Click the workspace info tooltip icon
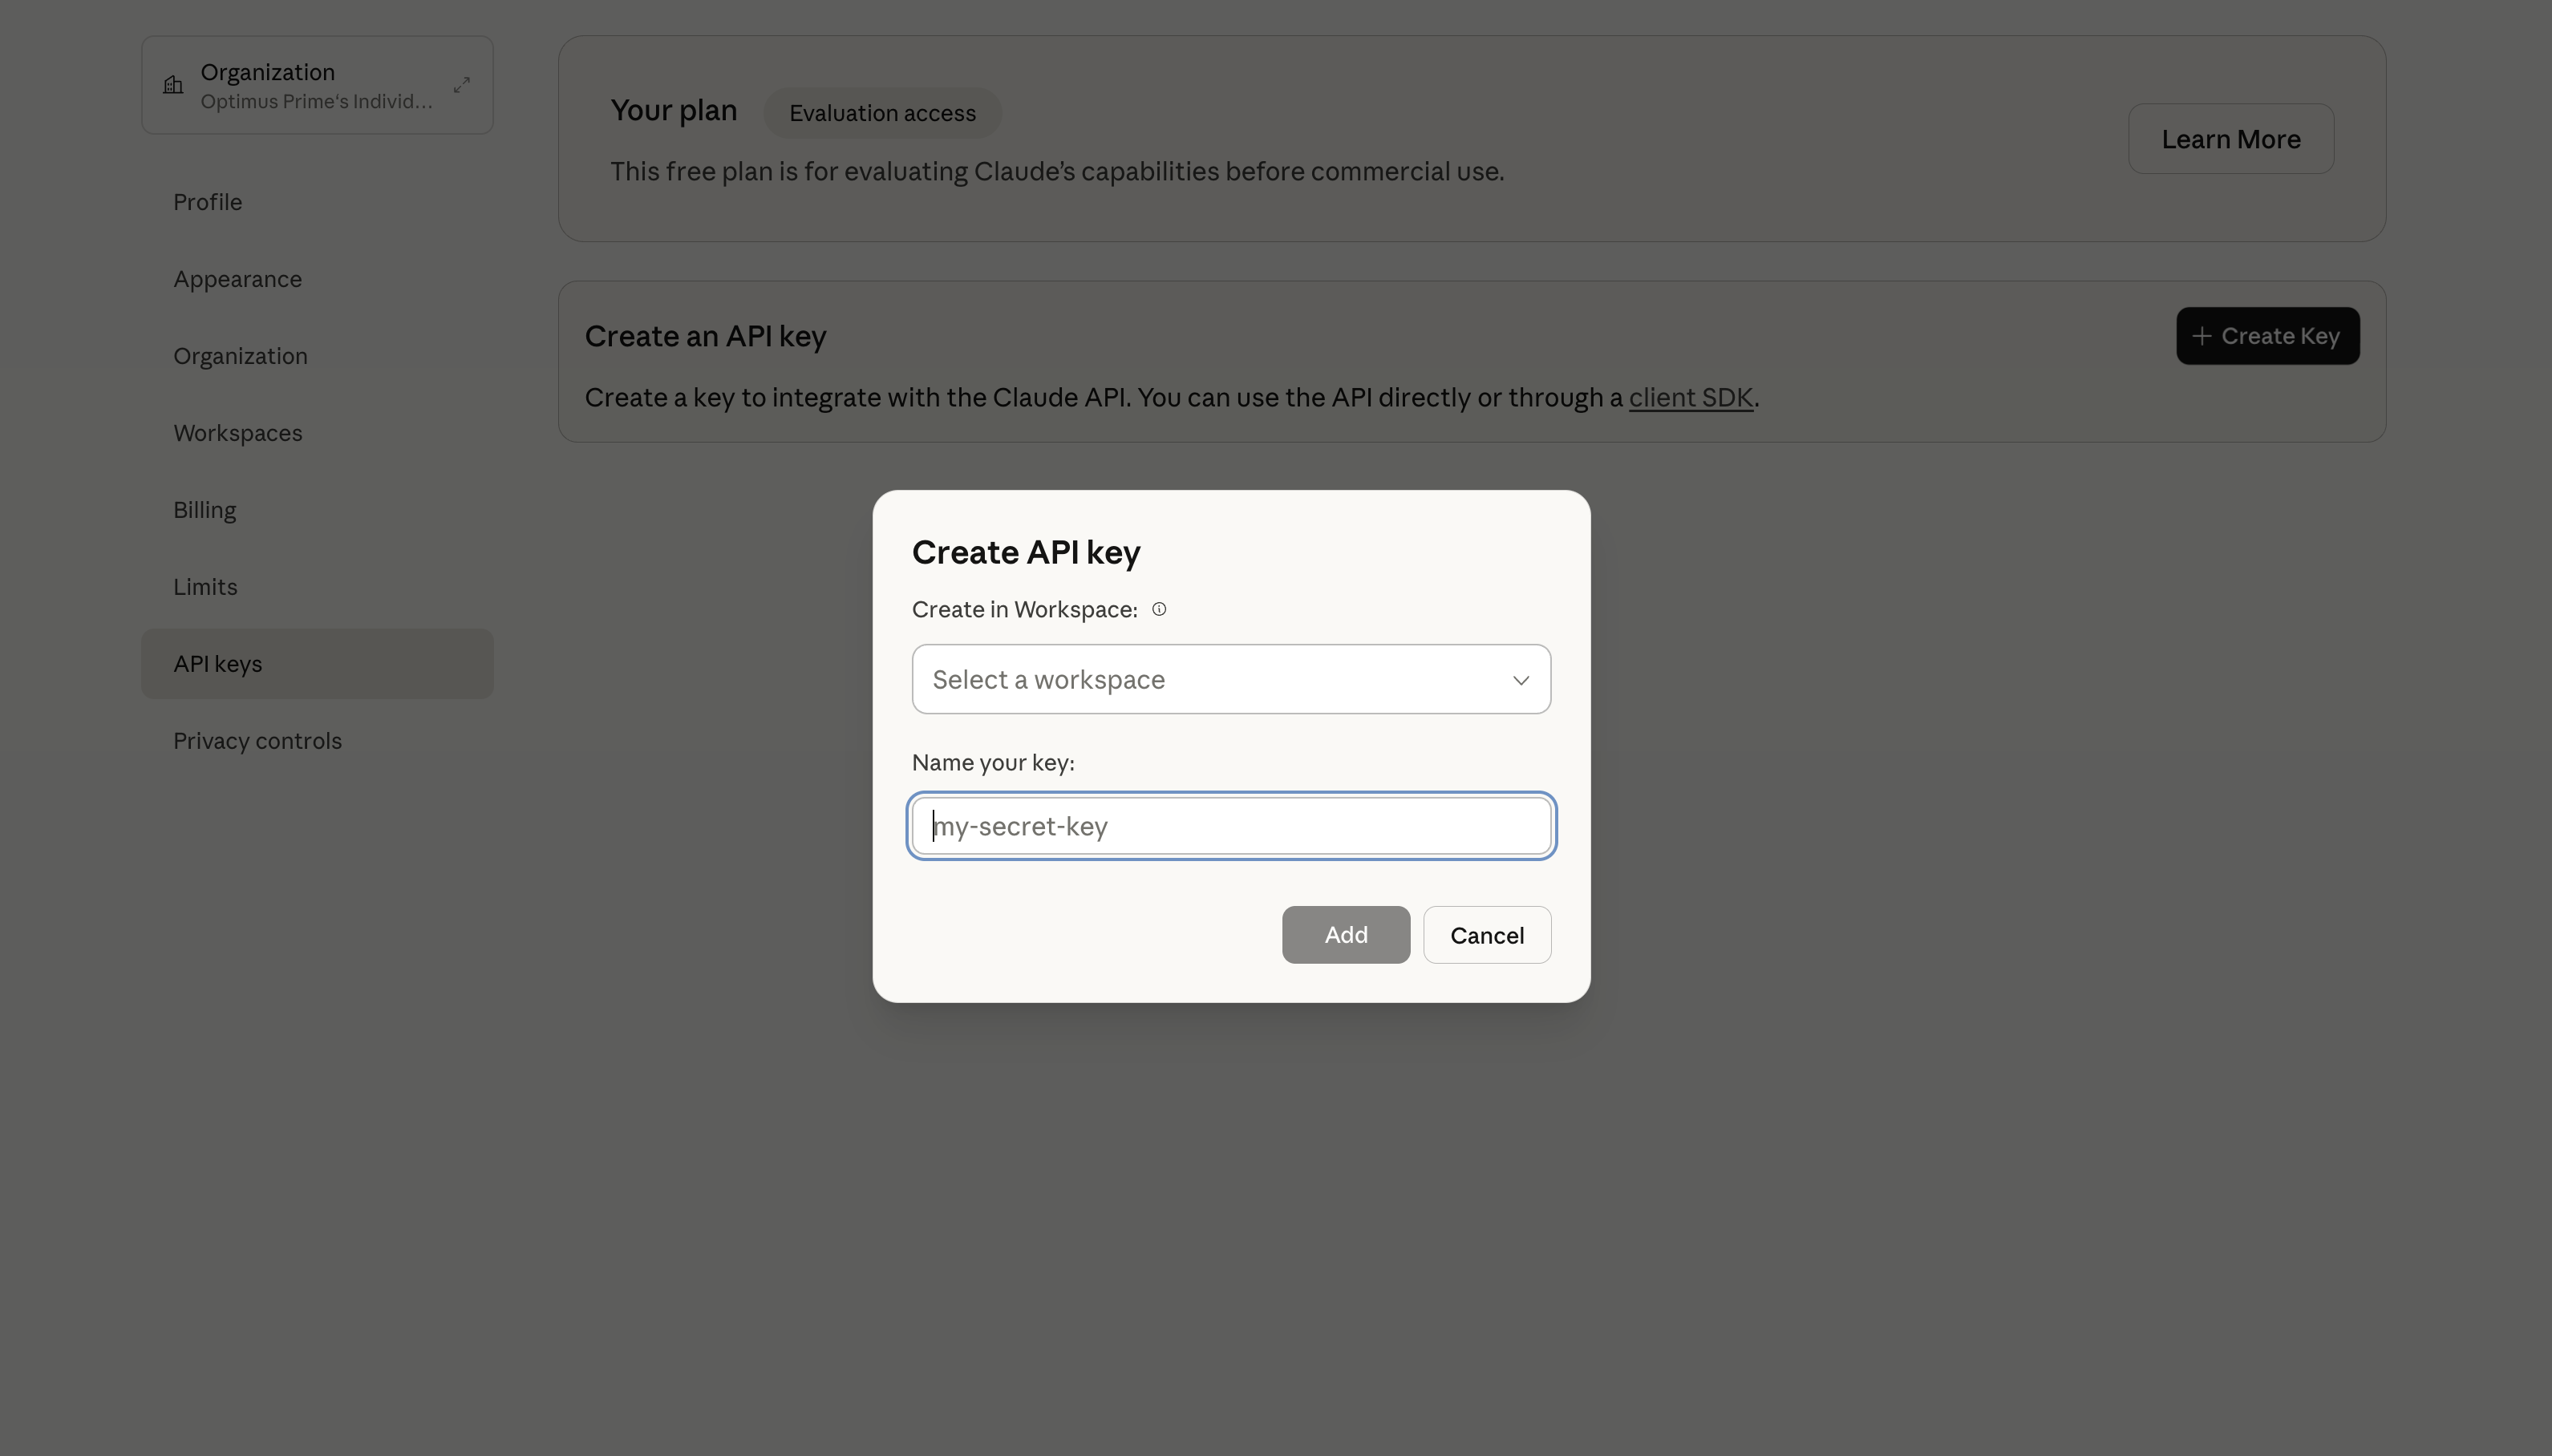 pyautogui.click(x=1159, y=609)
